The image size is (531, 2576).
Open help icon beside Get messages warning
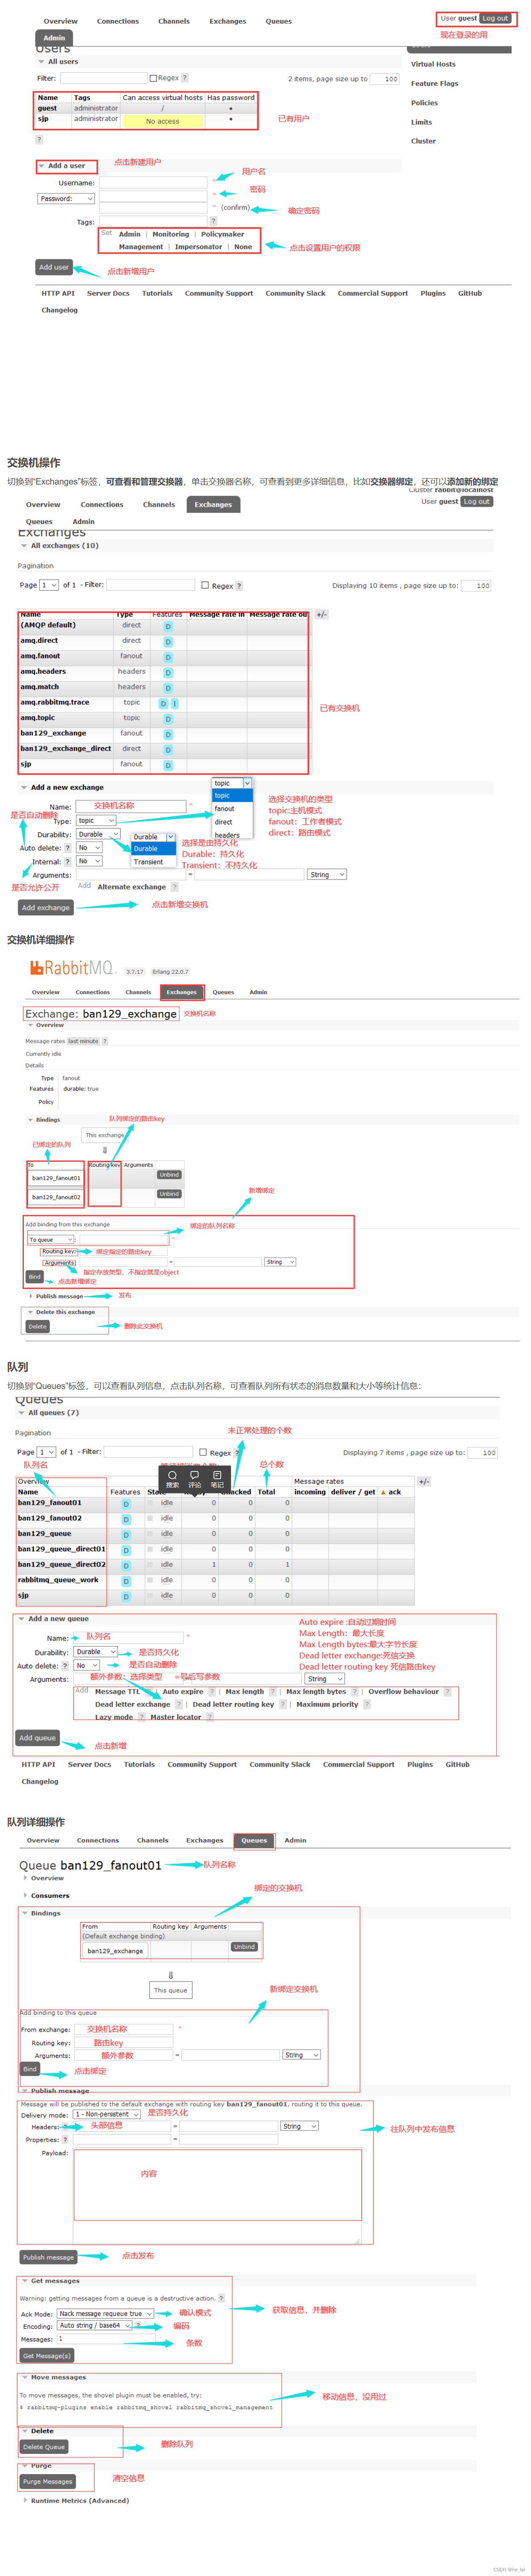point(221,2298)
